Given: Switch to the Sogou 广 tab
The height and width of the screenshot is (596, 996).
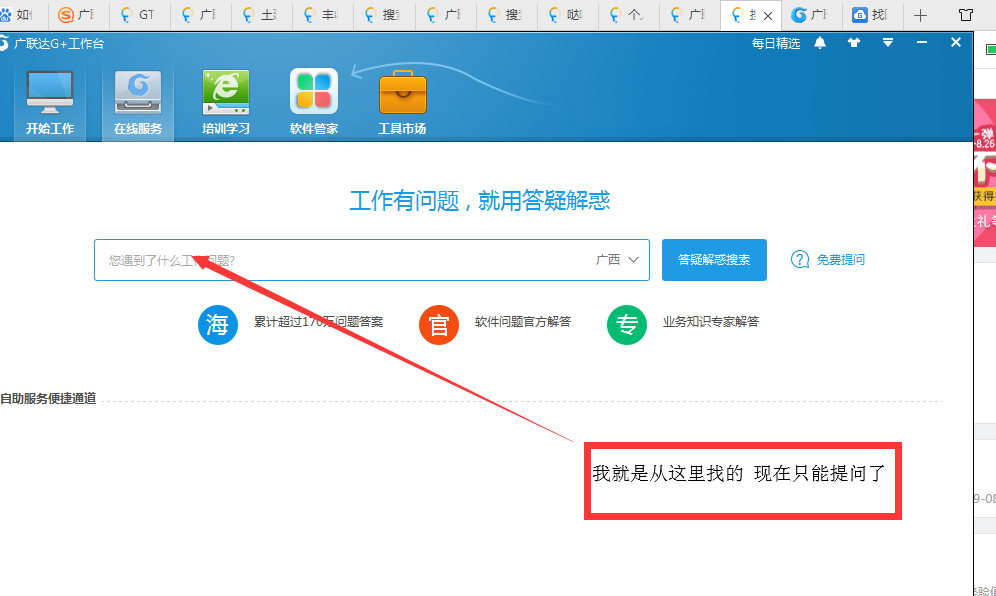Looking at the screenshot, I should coord(77,15).
